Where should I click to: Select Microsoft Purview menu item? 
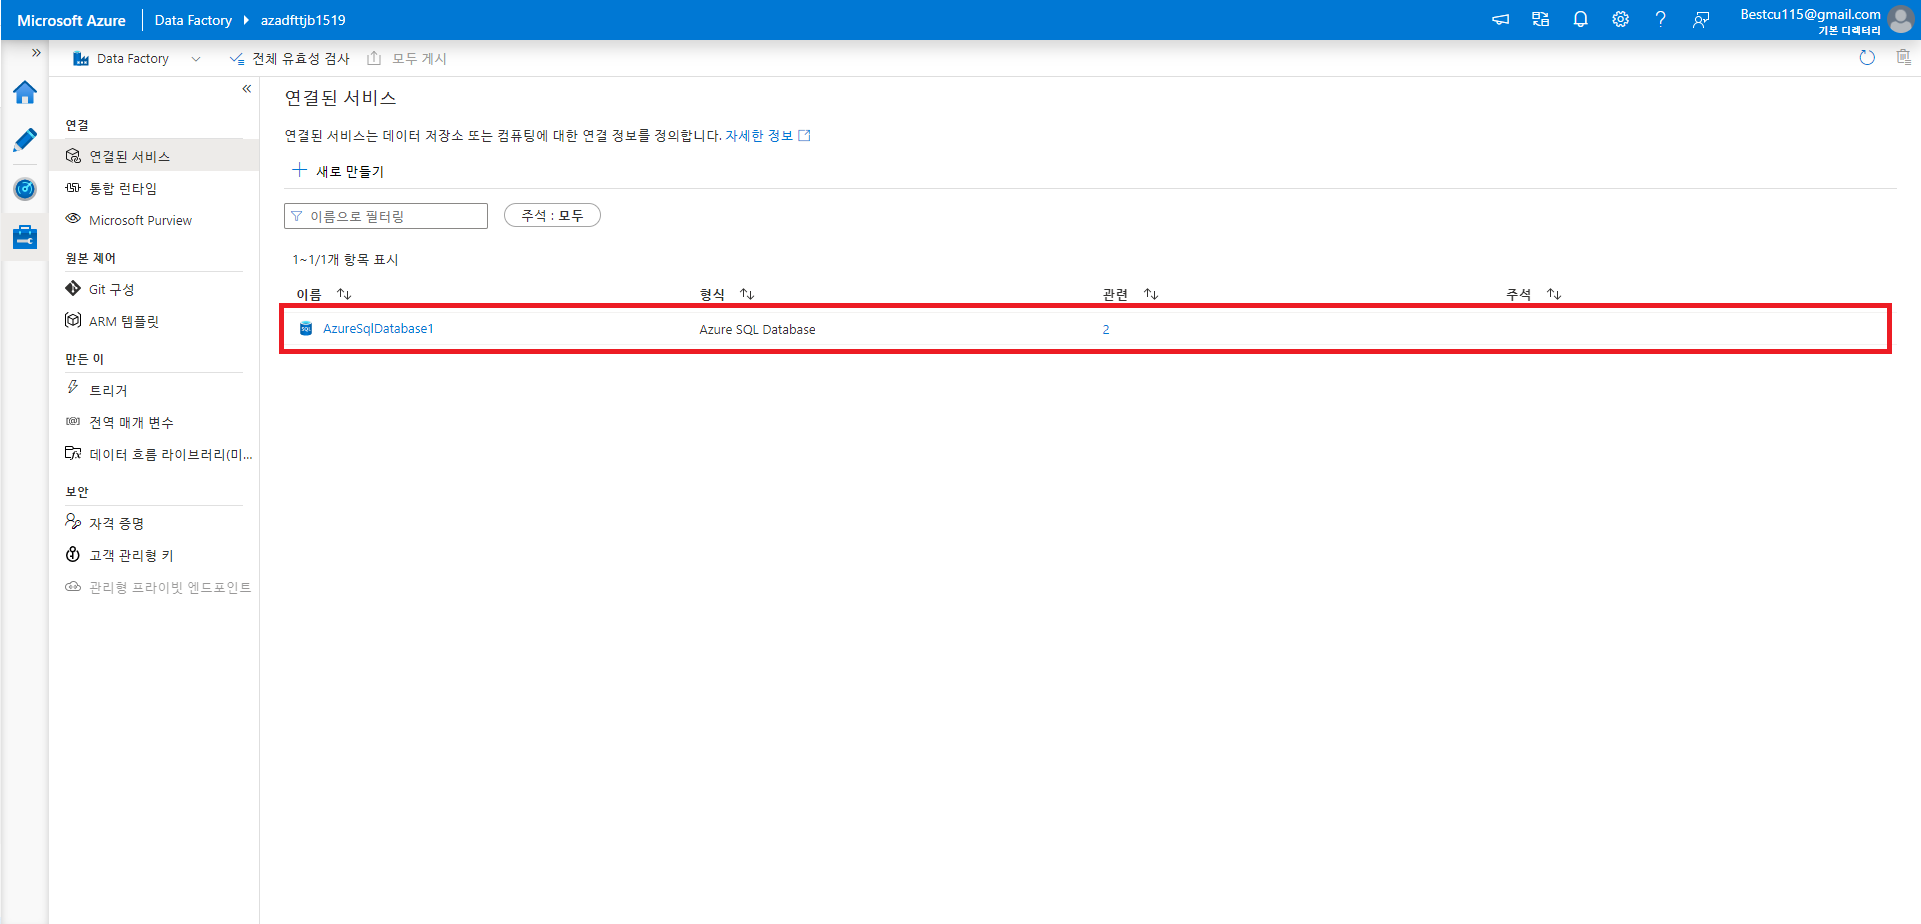154,220
